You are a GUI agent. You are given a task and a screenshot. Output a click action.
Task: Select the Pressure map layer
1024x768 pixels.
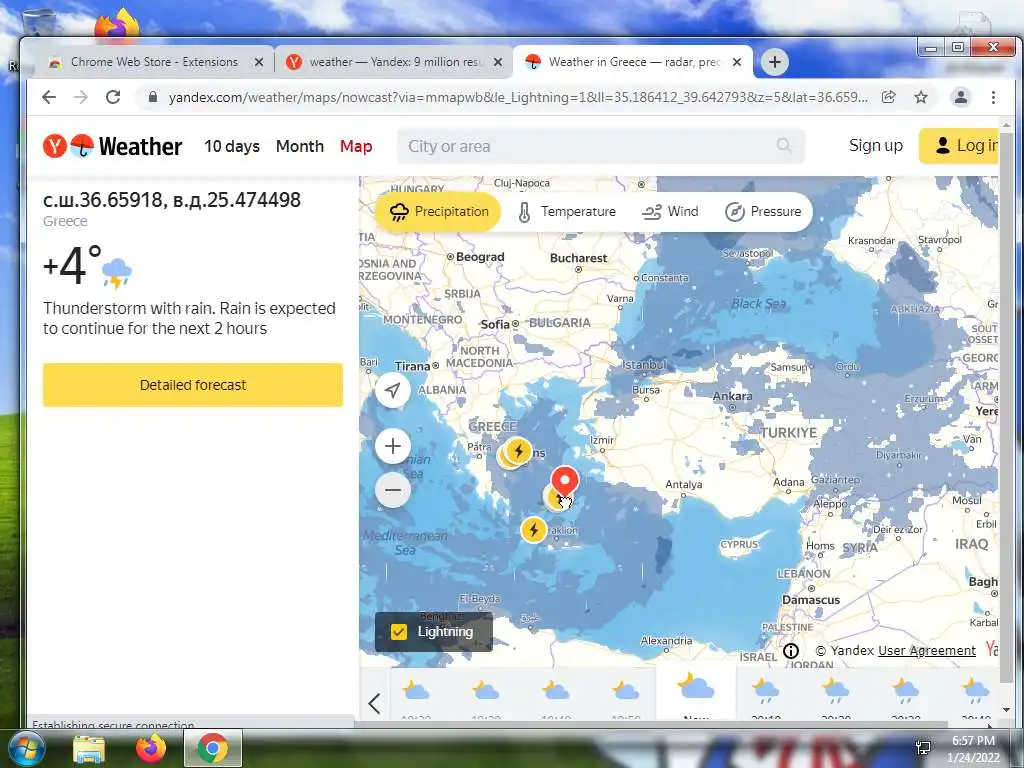[x=763, y=212]
